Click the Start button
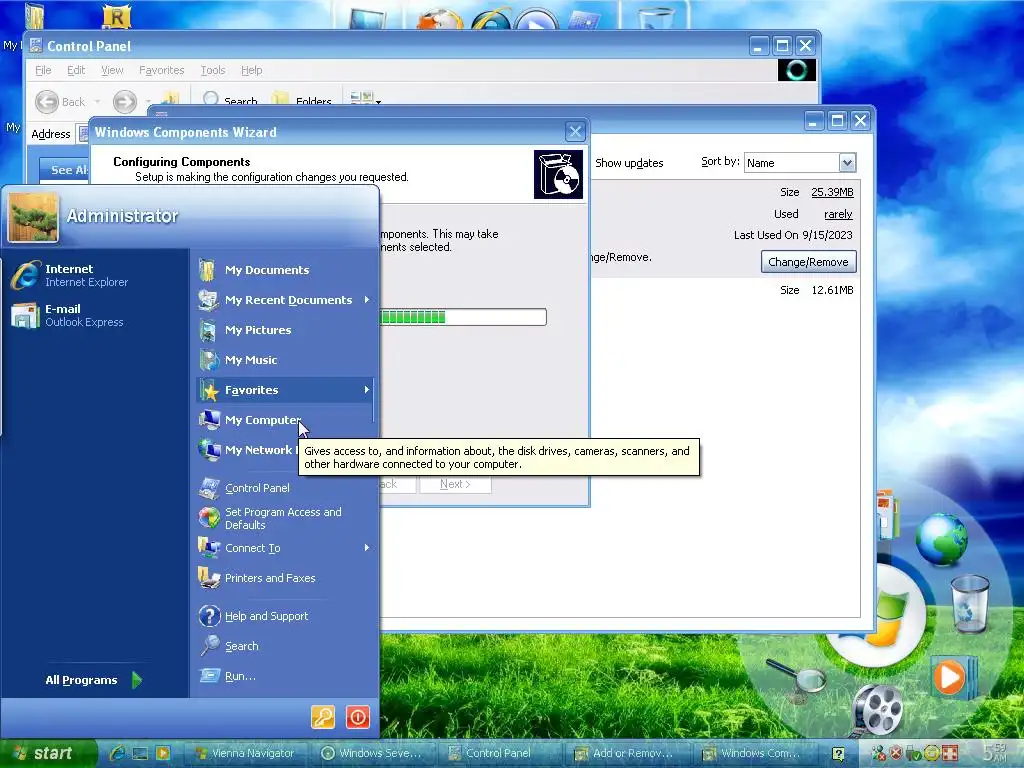This screenshot has width=1024, height=768. point(47,753)
